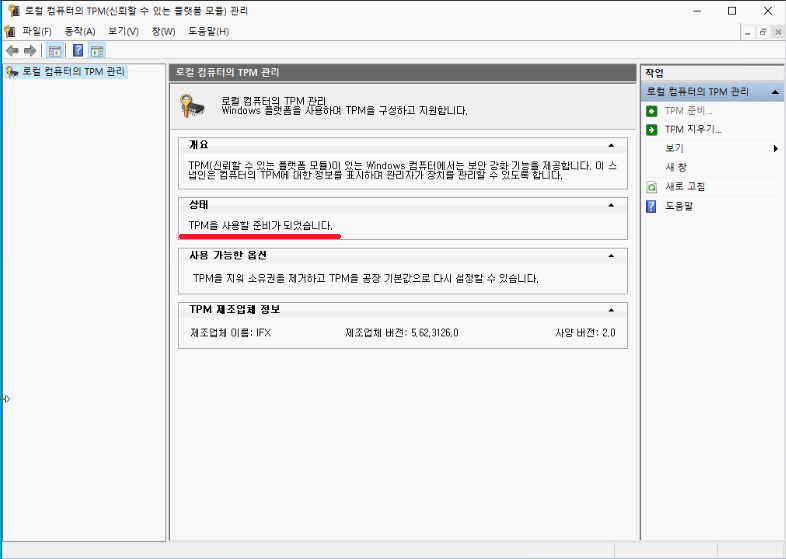Image resolution: width=786 pixels, height=559 pixels.
Task: Click the help icon beside 도움말
Action: (652, 206)
